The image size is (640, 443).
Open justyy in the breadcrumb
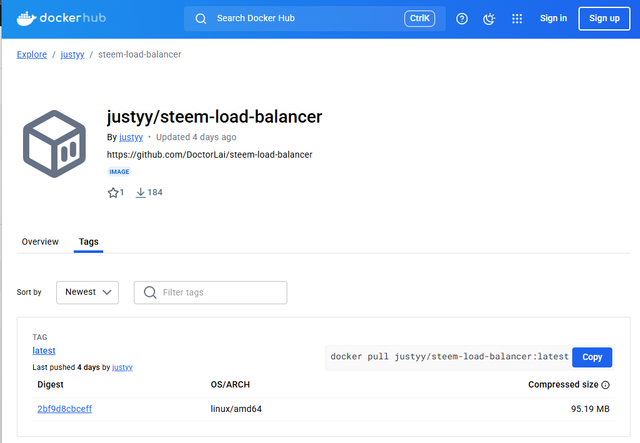pyautogui.click(x=72, y=54)
